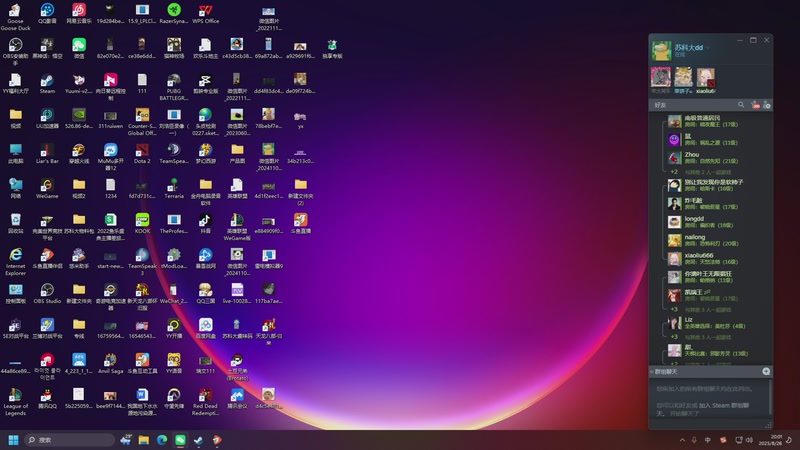Select the Liar's Bar desktop icon
Image resolution: width=800 pixels, height=450 pixels.
47,154
